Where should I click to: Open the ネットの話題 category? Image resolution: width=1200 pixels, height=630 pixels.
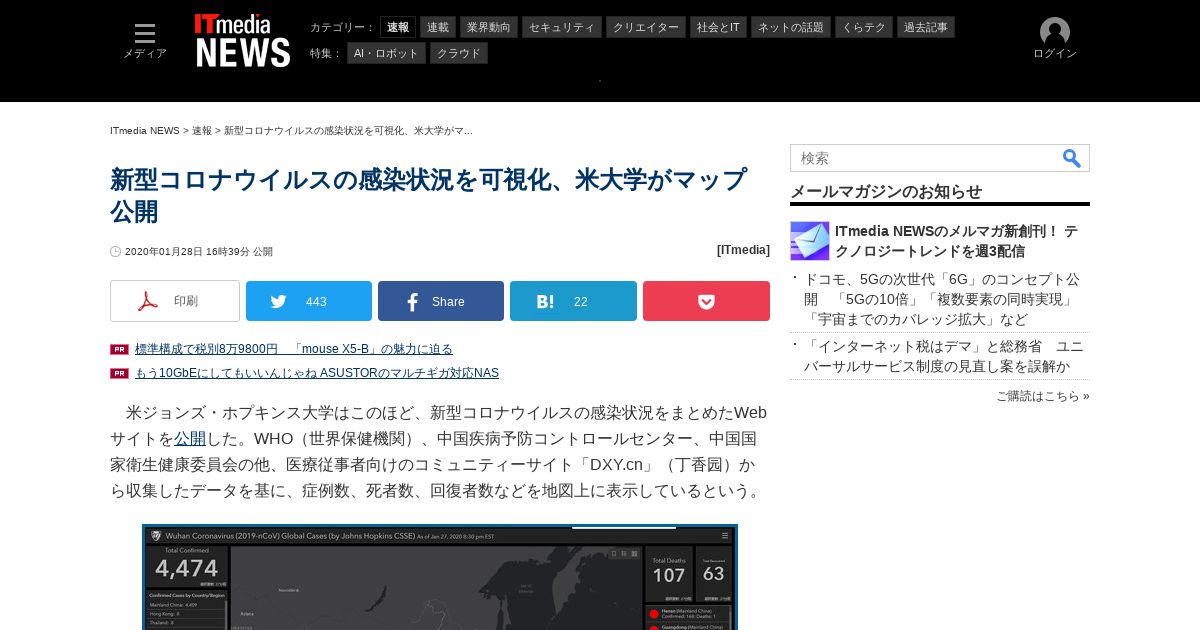pyautogui.click(x=791, y=27)
